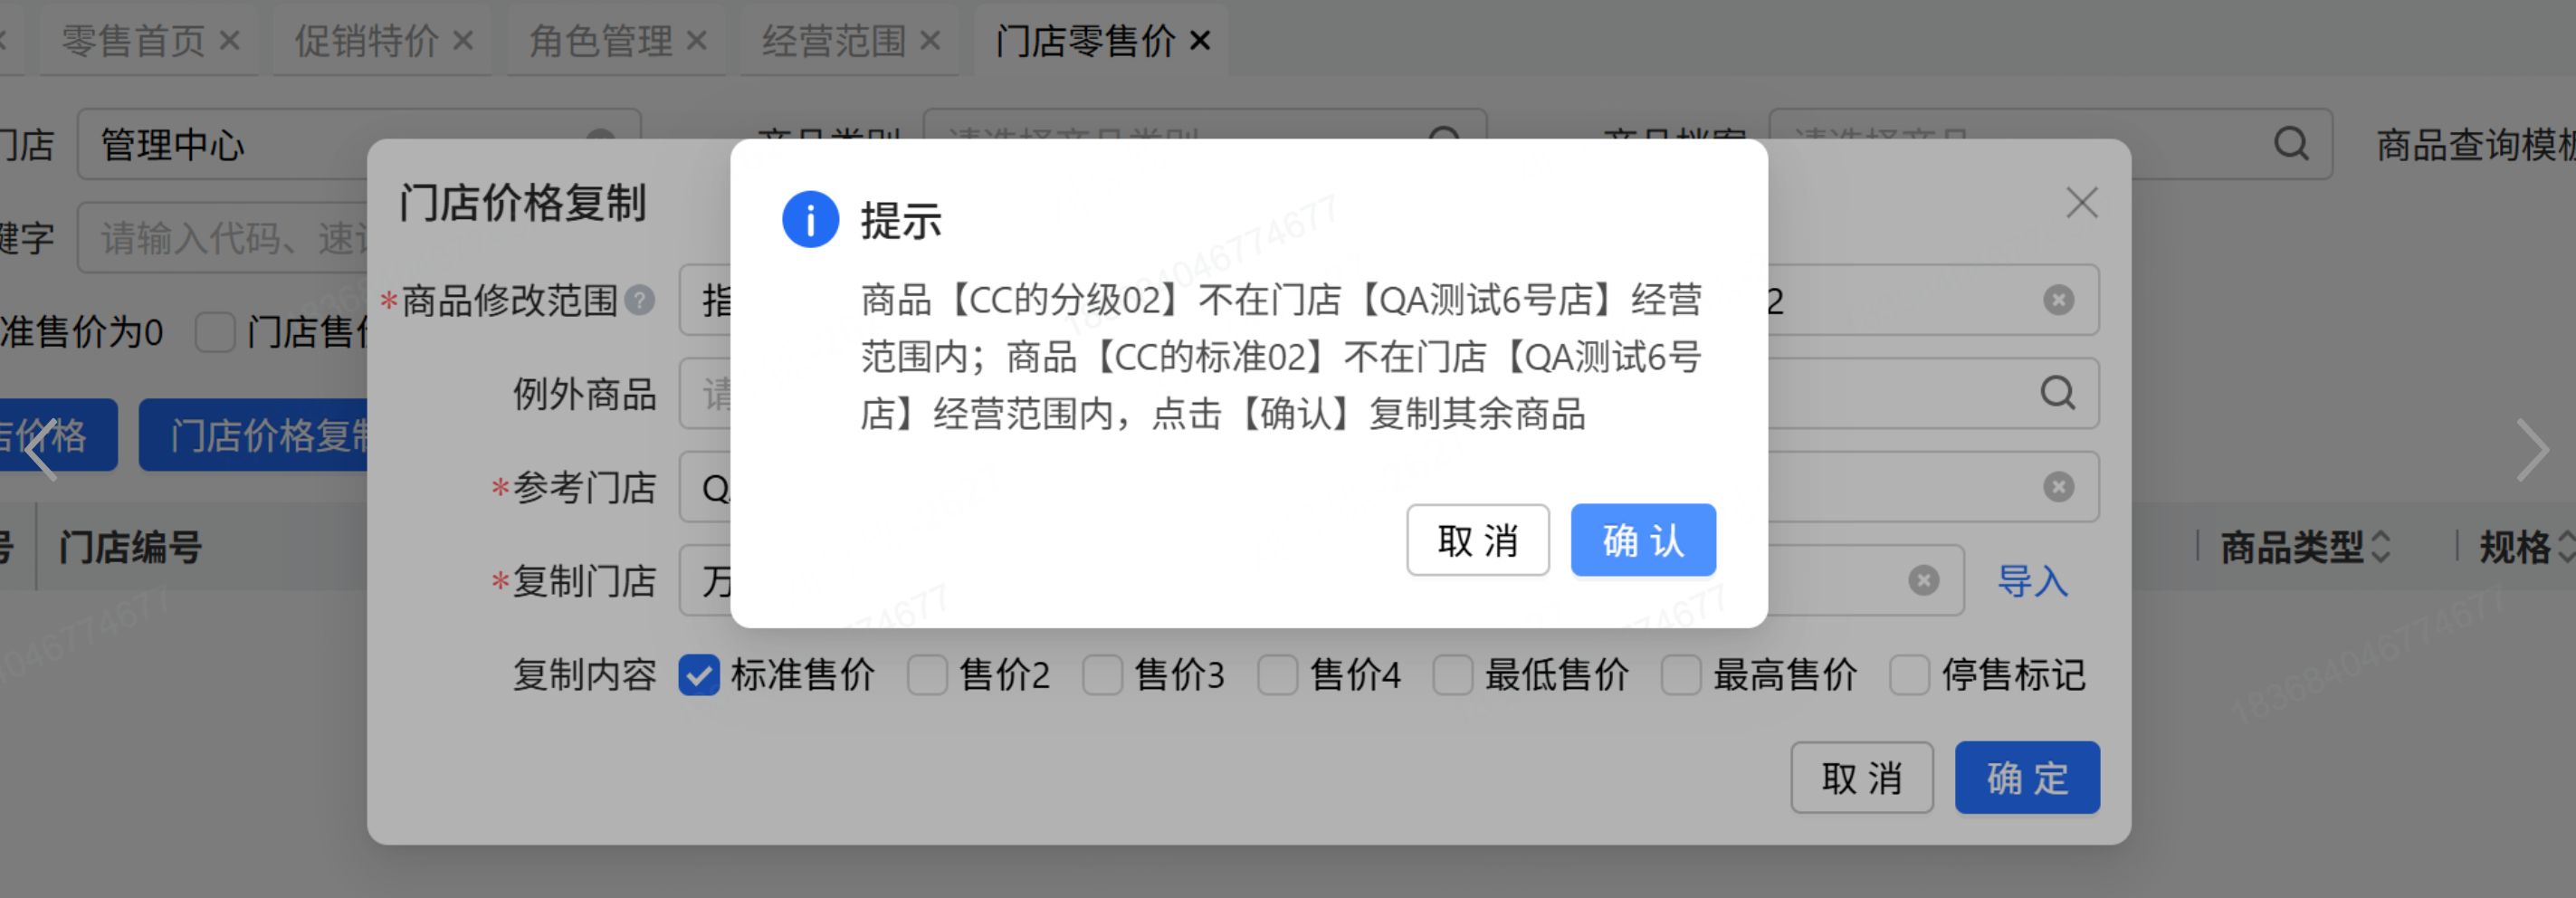
Task: Confirm the prompt with 确认 button
Action: pyautogui.click(x=1643, y=540)
